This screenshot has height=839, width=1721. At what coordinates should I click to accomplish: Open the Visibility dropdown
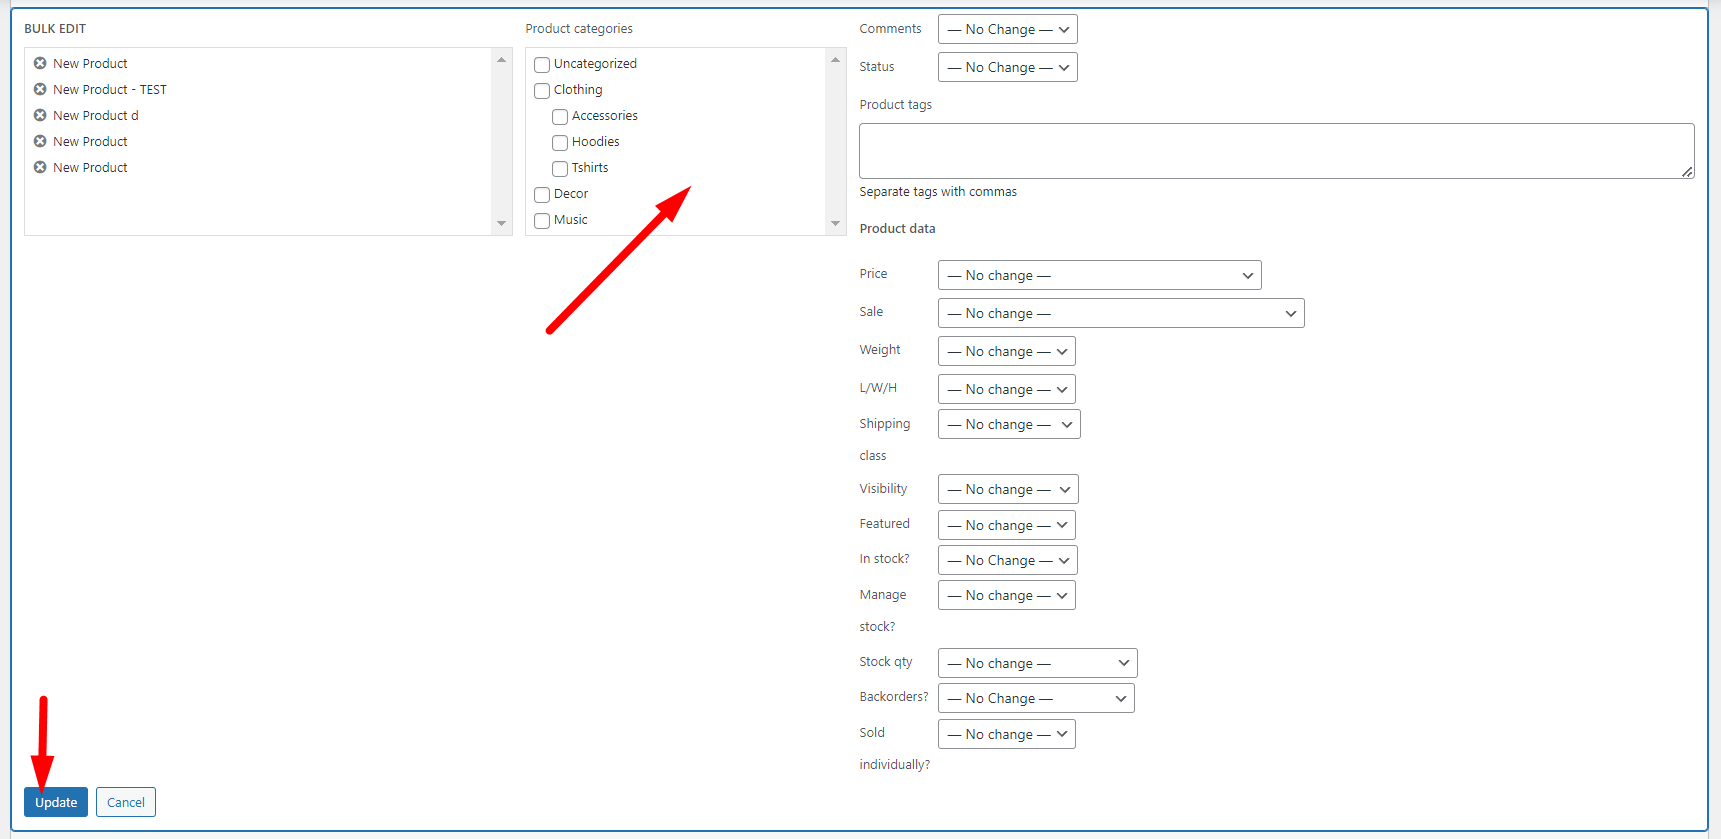click(x=1008, y=489)
